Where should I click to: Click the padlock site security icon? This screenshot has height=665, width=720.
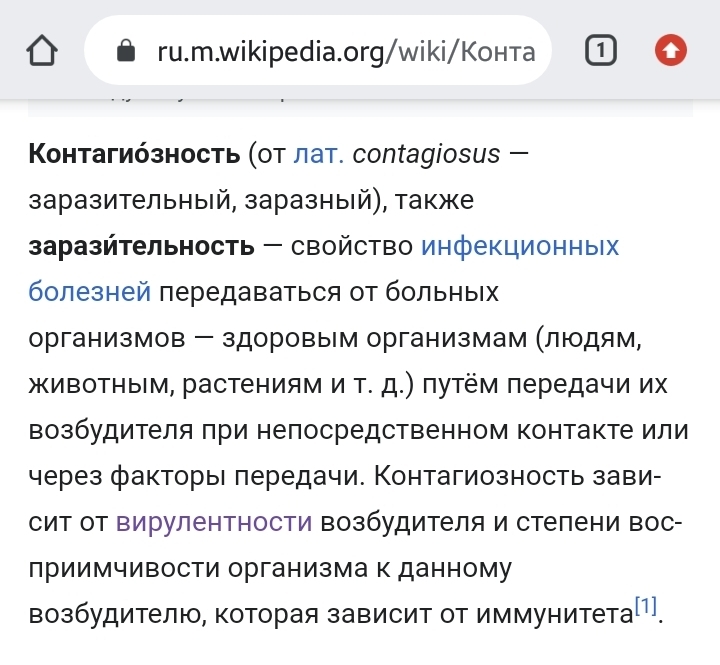pos(126,51)
